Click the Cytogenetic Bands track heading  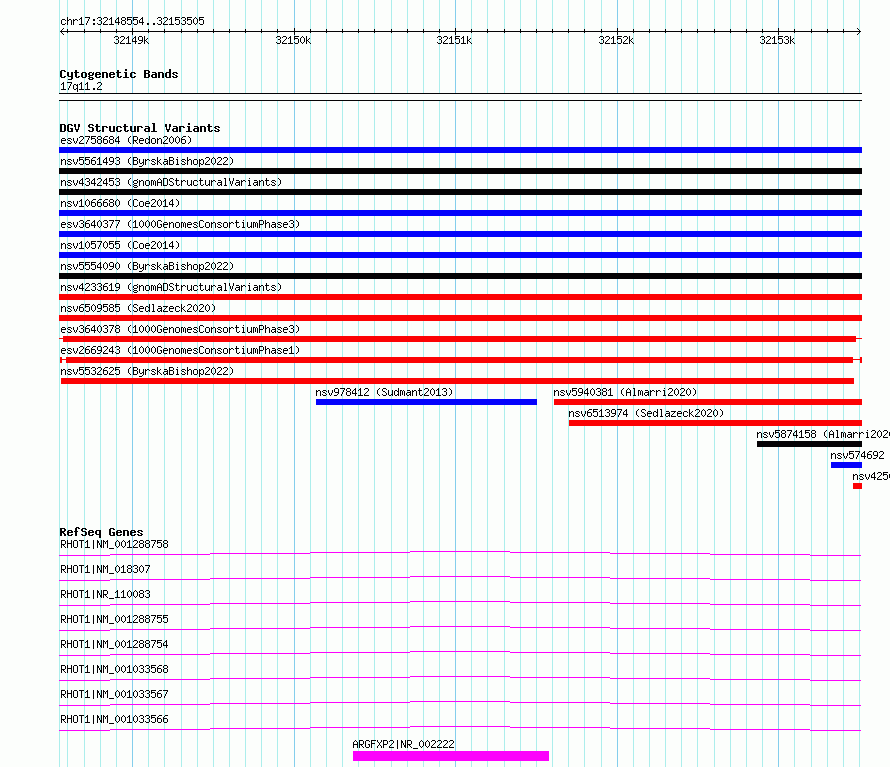coord(119,74)
